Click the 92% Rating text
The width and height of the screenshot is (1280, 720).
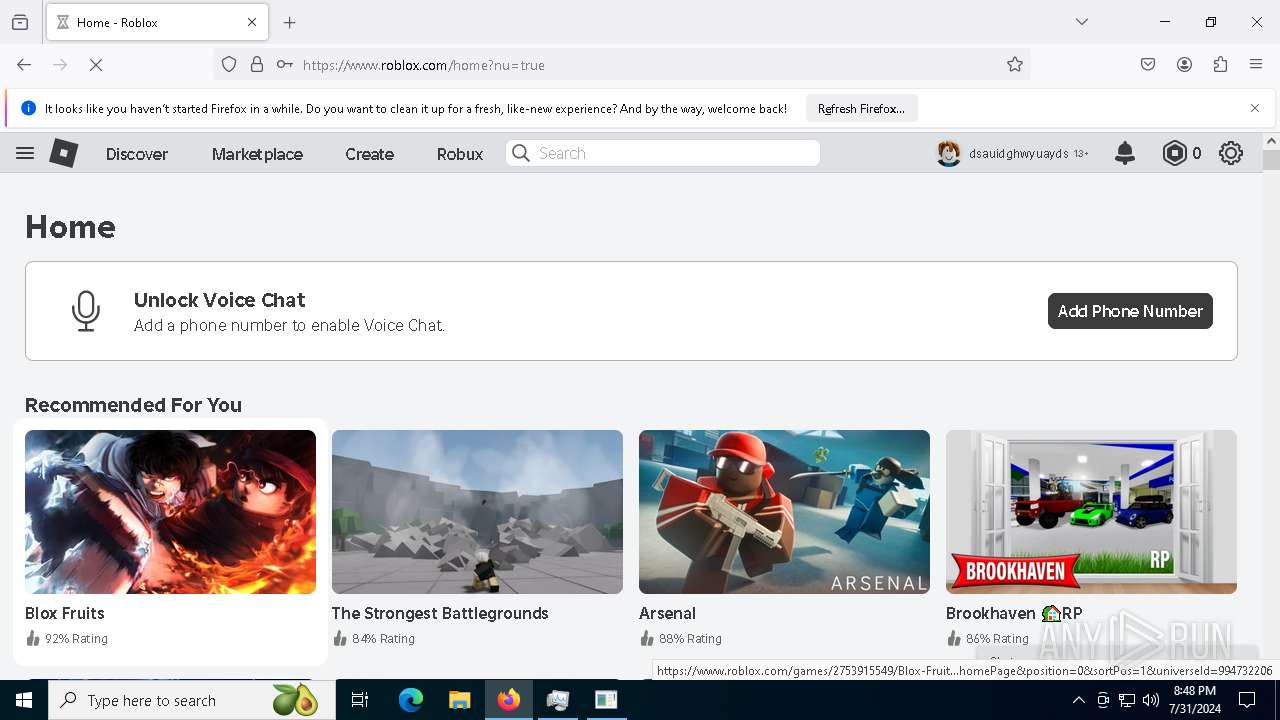pyautogui.click(x=76, y=639)
